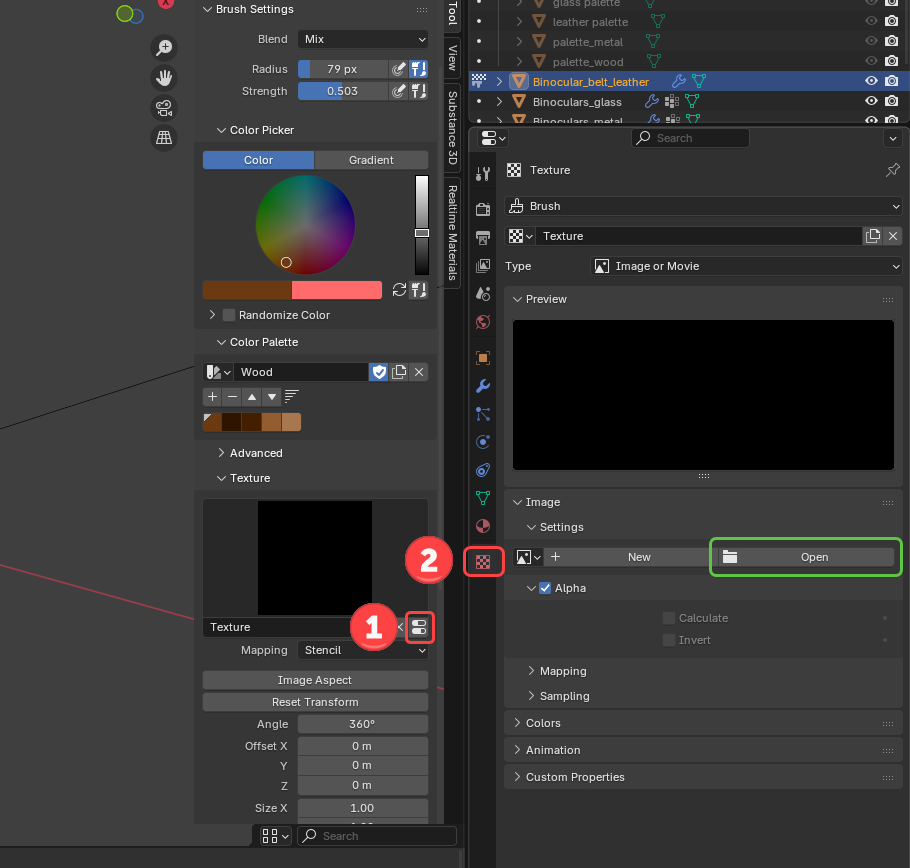
Task: Switch to the World properties tab
Action: 483,322
